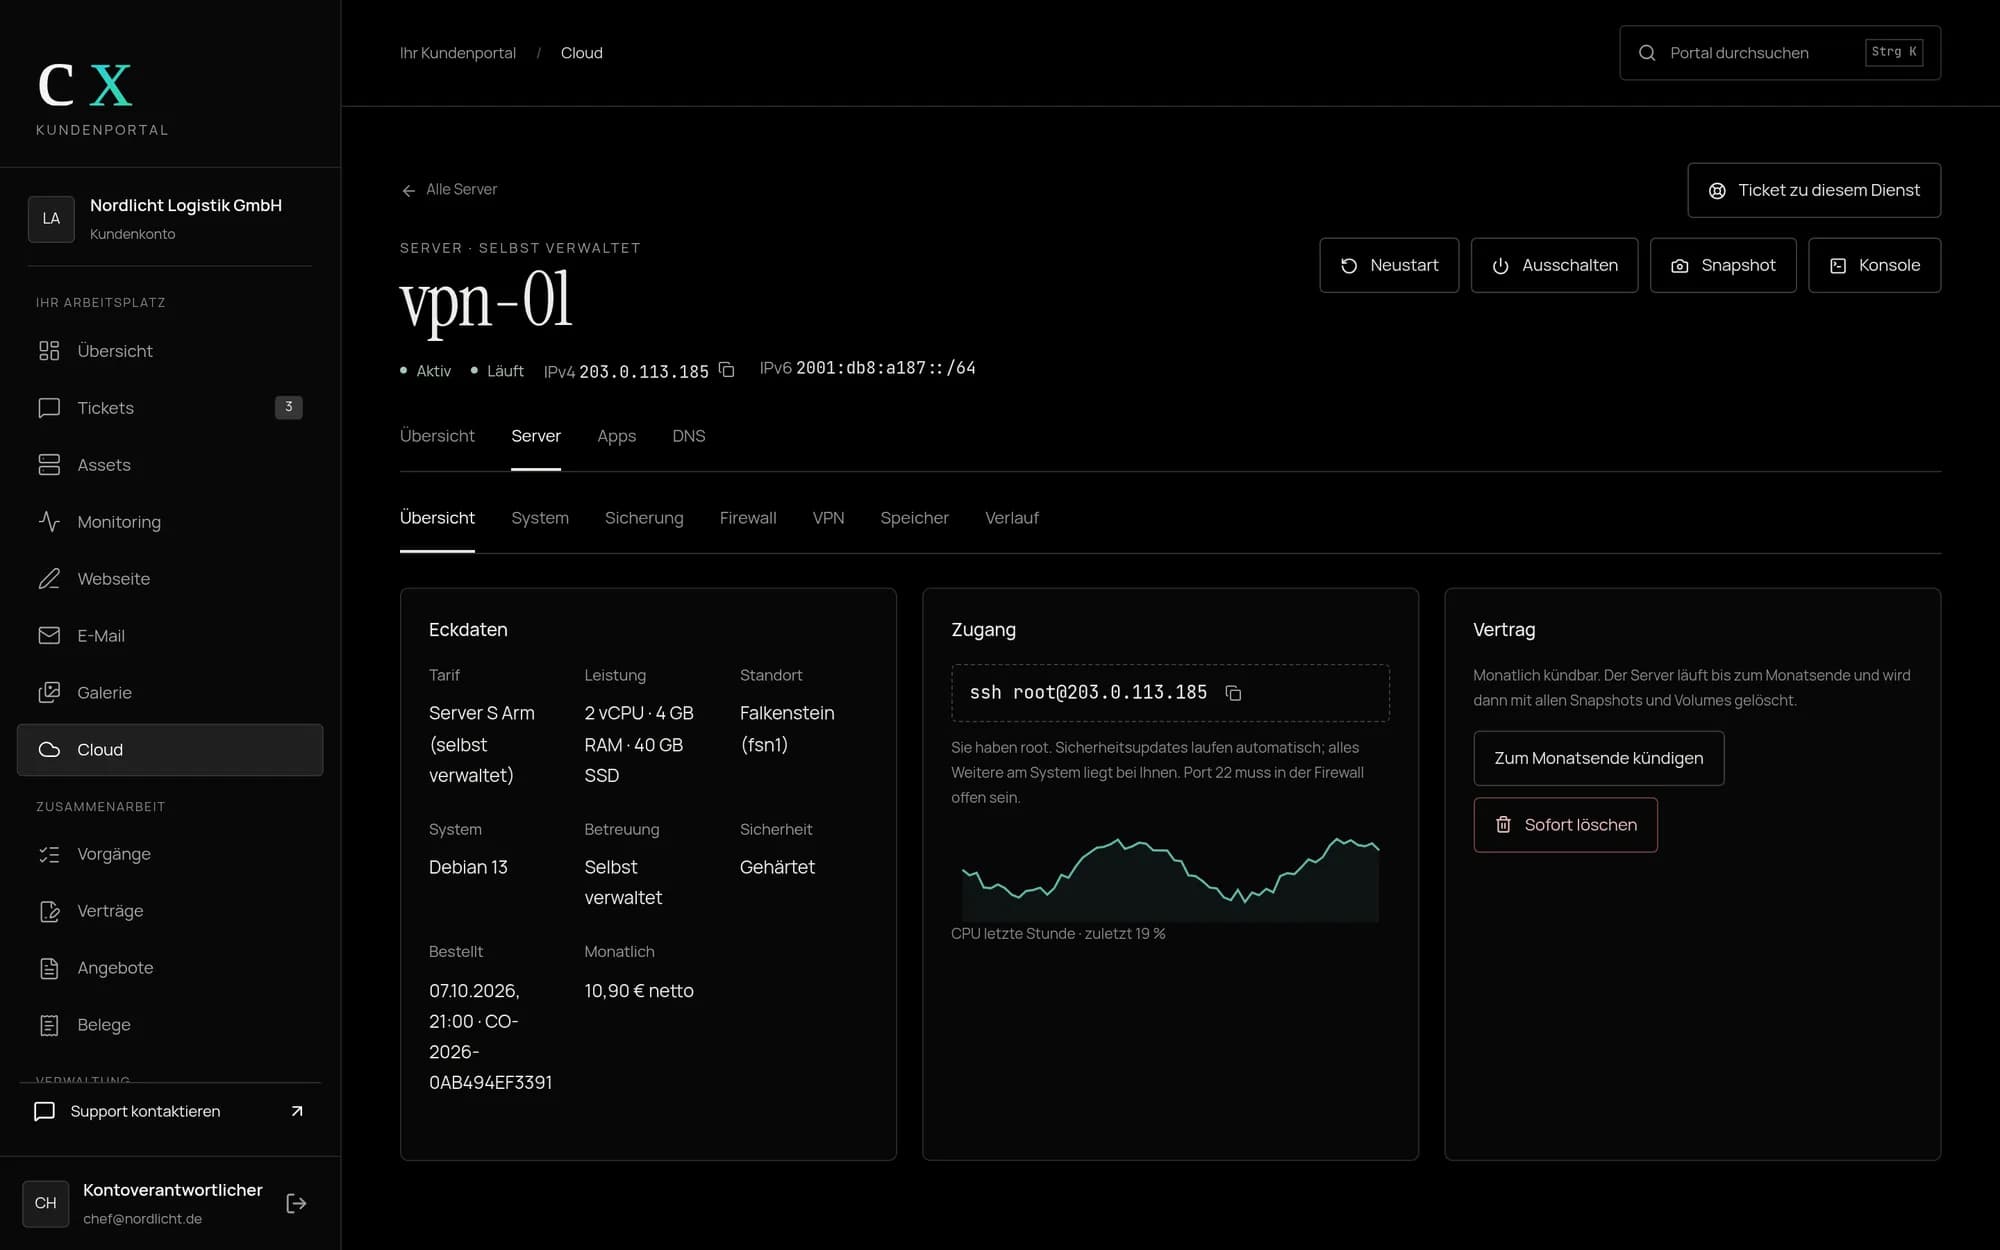Image resolution: width=2000 pixels, height=1250 pixels.
Task: Open Belege in the sidebar
Action: pyautogui.click(x=170, y=1025)
